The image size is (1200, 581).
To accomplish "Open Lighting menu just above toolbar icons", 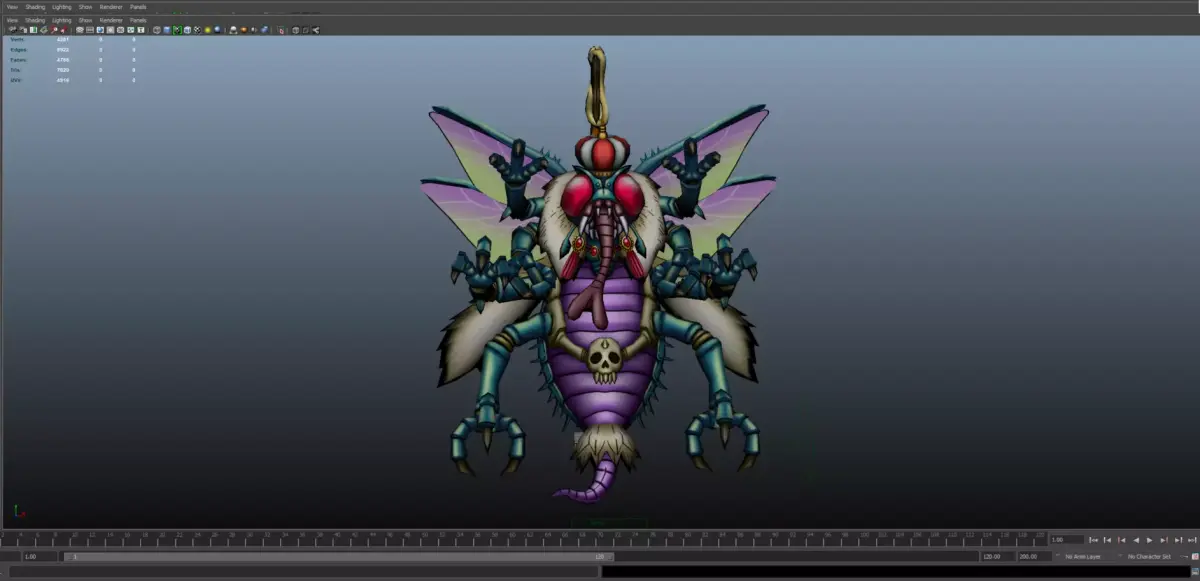I will 62,20.
